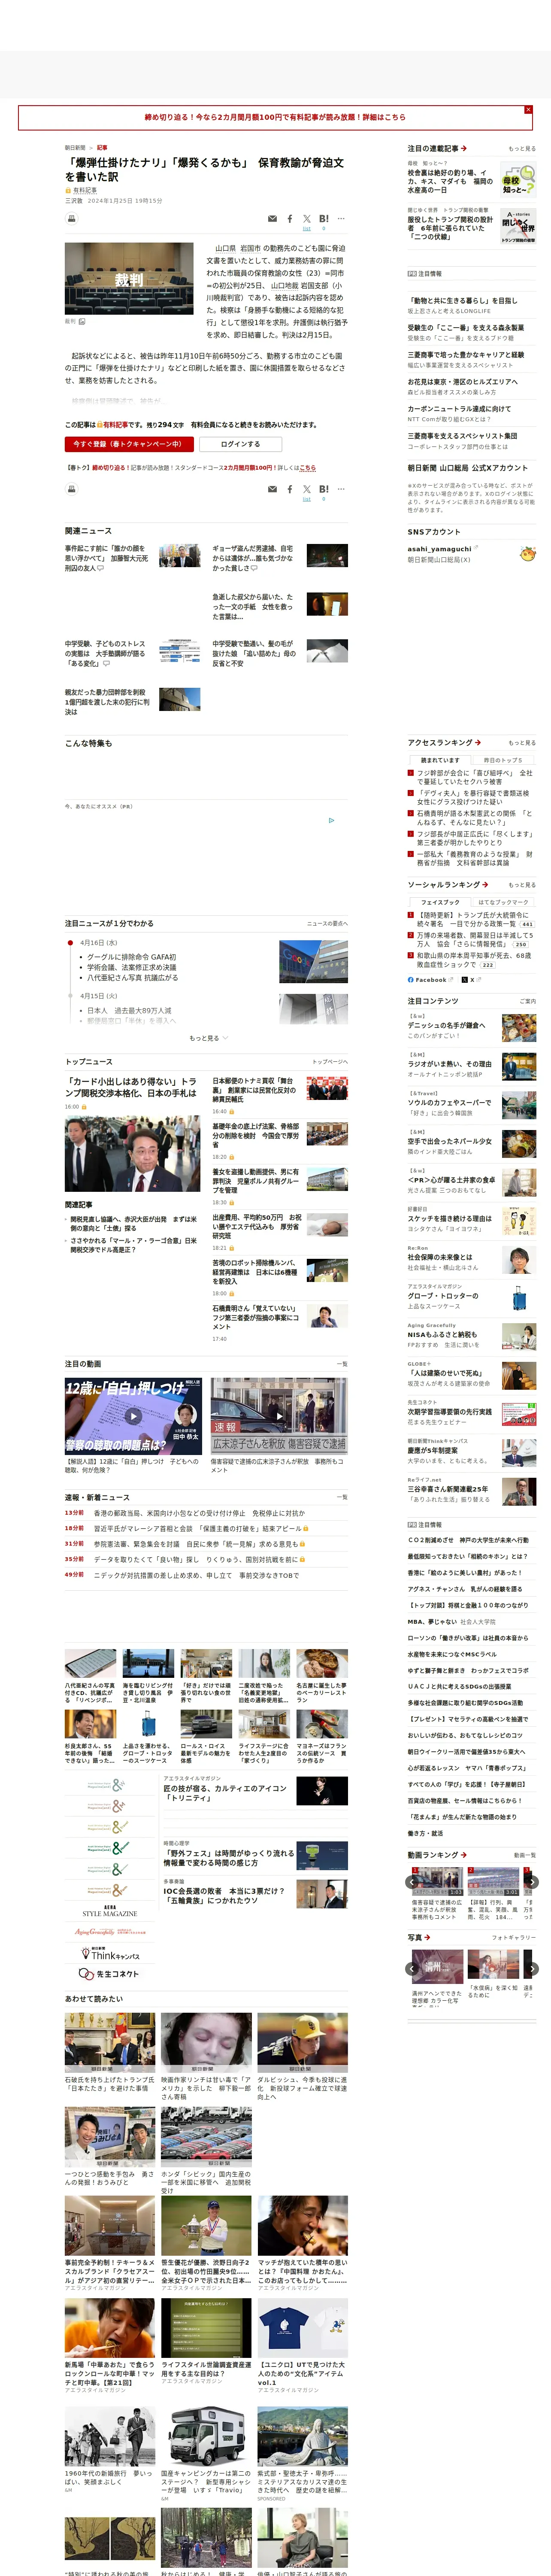Share article by mail from top share bar

coord(272,218)
